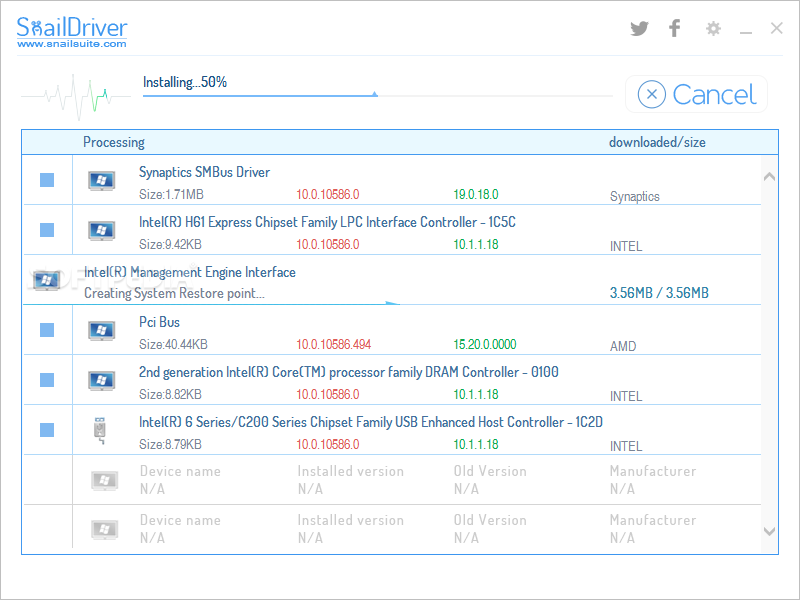
Task: Cancel the driver installation
Action: click(x=696, y=94)
